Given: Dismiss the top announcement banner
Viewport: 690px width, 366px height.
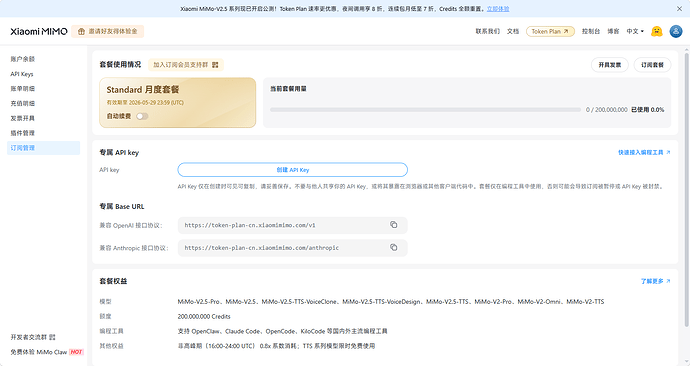Looking at the screenshot, I should 679,8.
